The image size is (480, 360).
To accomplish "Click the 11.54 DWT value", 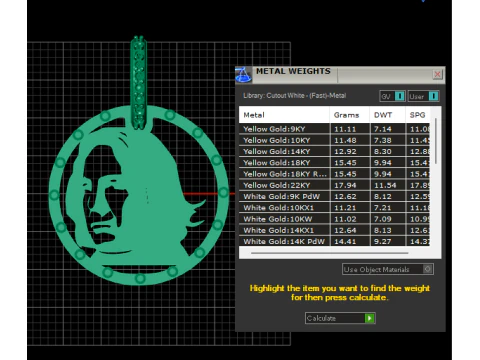I will pyautogui.click(x=385, y=185).
